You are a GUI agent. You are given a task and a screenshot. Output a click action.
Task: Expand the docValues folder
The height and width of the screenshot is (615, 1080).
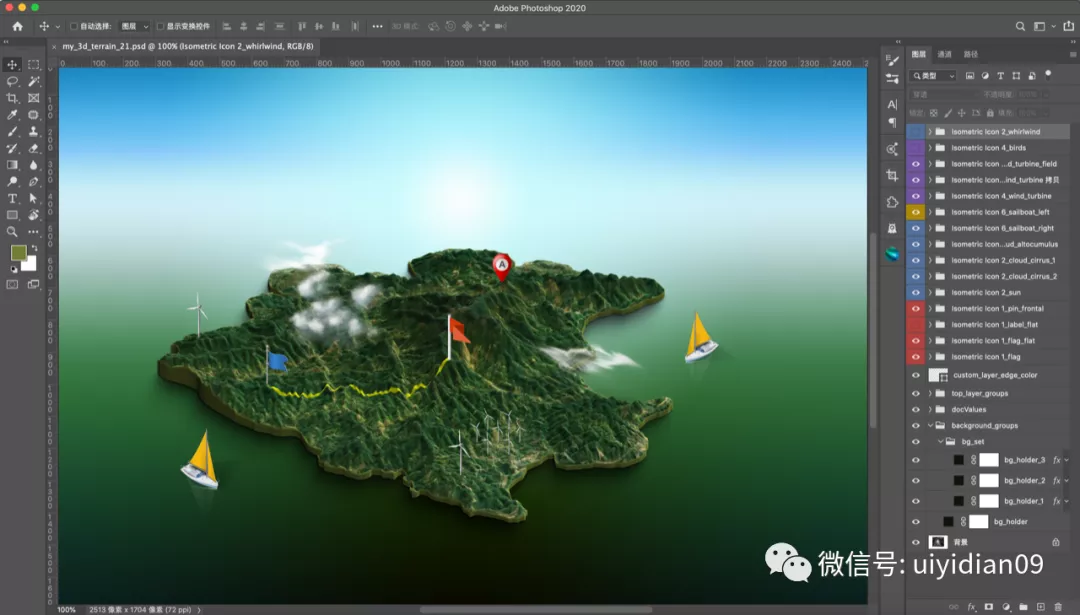pos(930,409)
